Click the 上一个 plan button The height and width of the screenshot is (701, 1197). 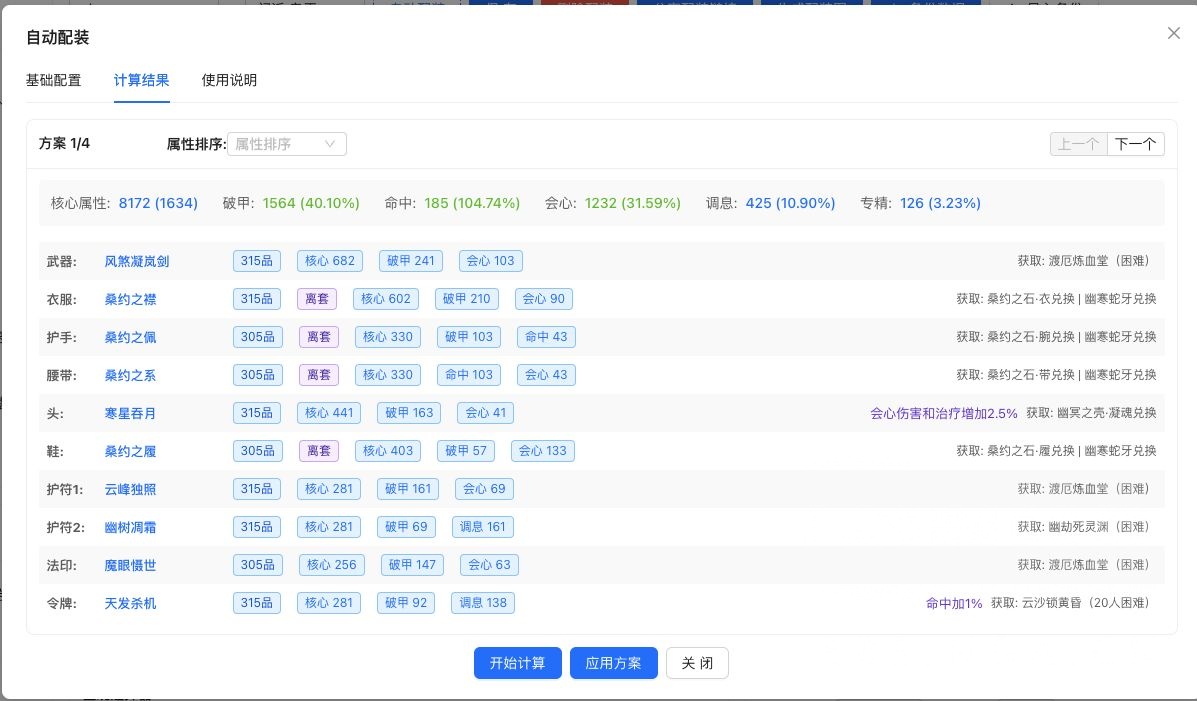point(1078,144)
